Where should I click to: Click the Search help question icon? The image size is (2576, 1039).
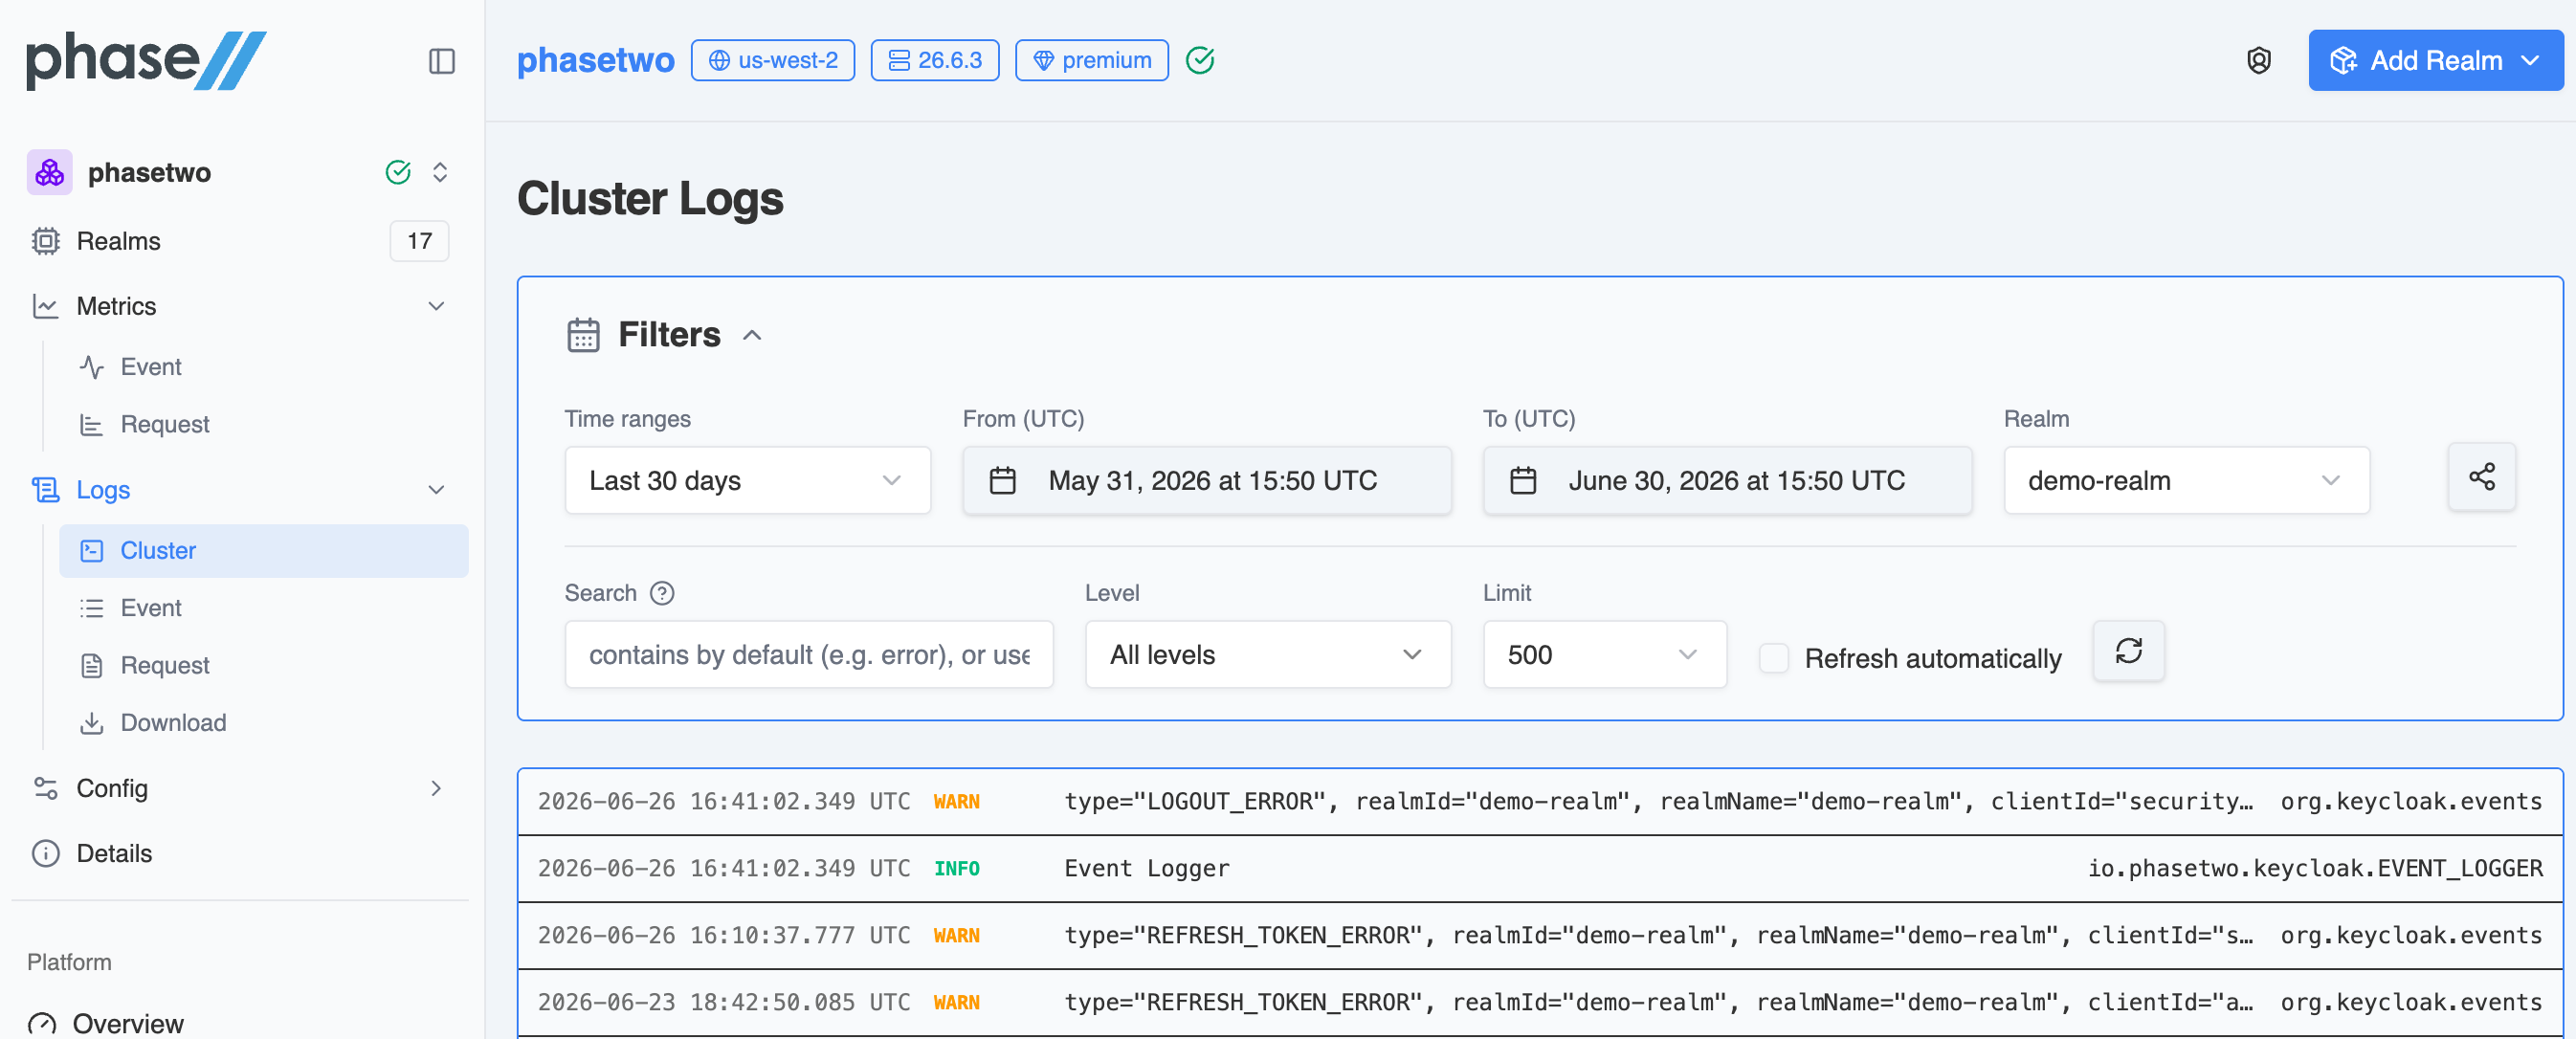tap(662, 593)
